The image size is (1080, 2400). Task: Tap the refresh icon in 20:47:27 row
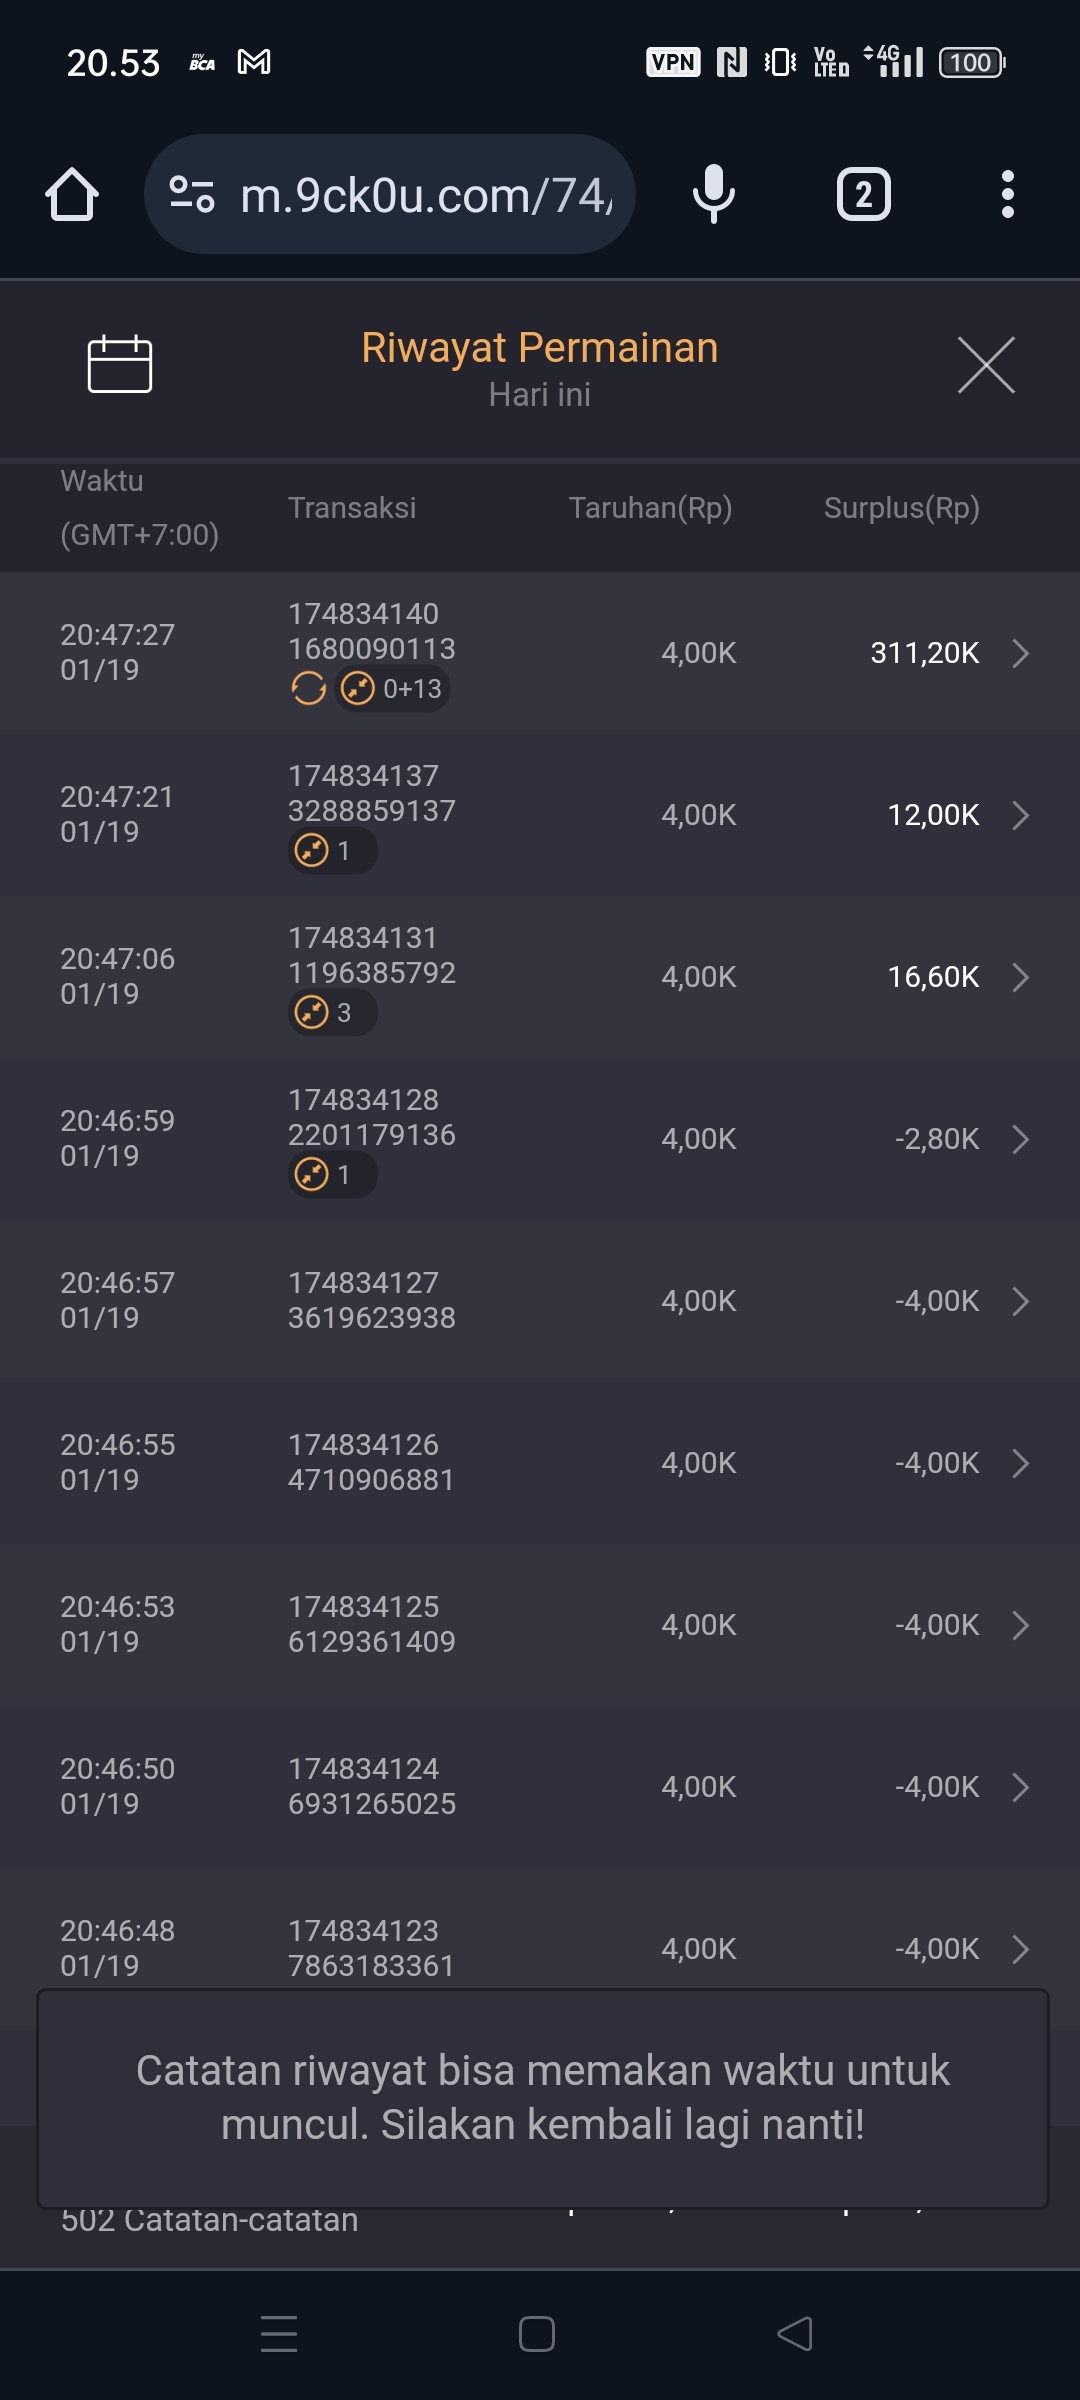pyautogui.click(x=308, y=689)
